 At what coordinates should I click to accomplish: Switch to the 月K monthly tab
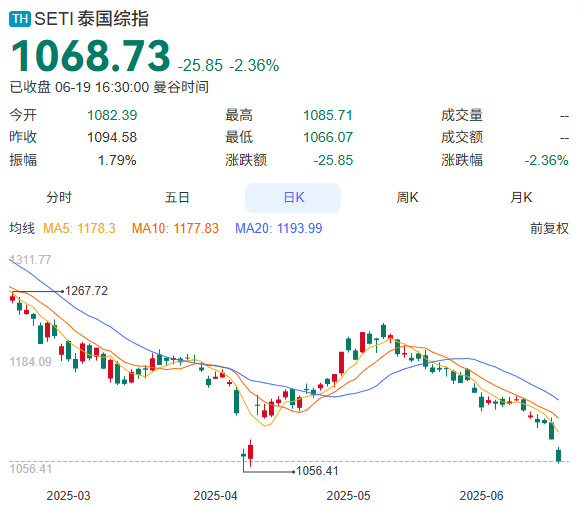pyautogui.click(x=521, y=197)
